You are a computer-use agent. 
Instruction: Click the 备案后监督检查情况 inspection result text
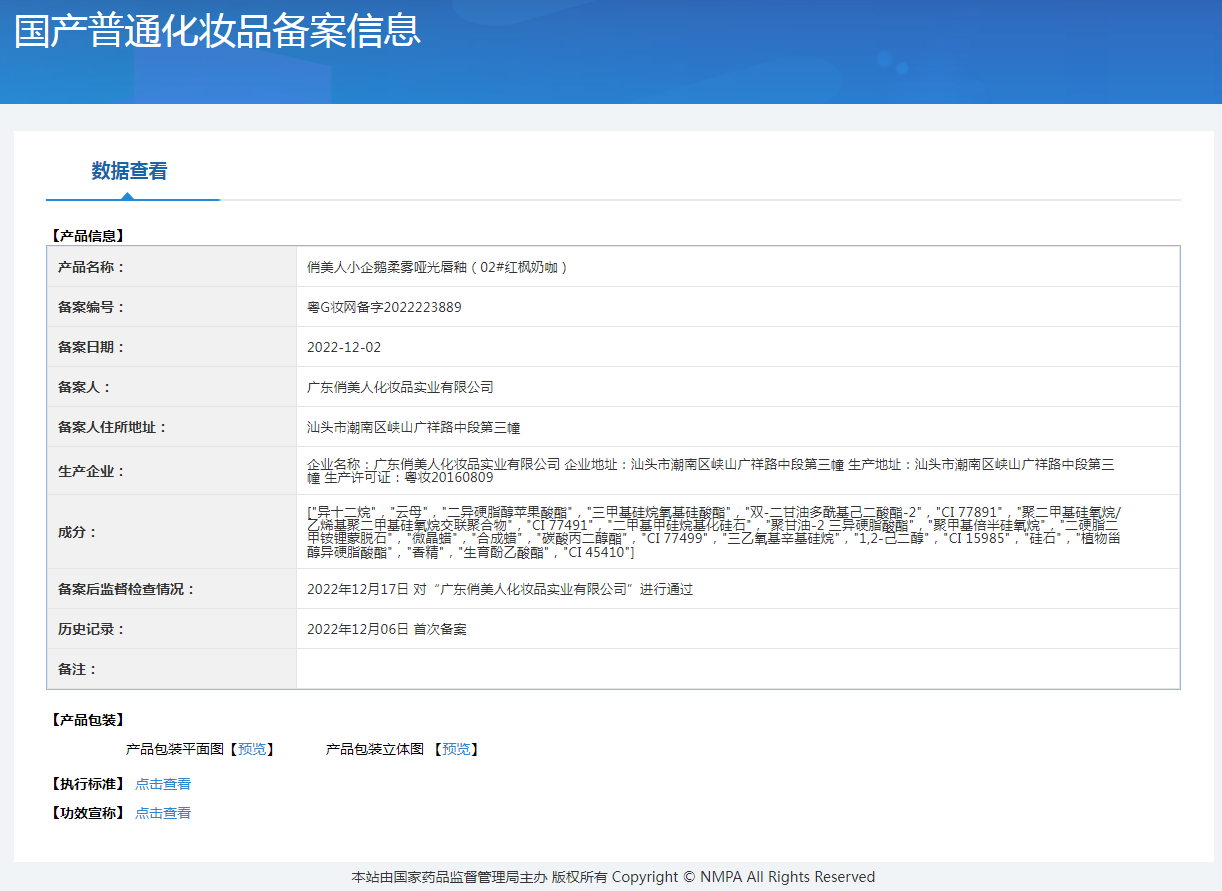[x=500, y=589]
